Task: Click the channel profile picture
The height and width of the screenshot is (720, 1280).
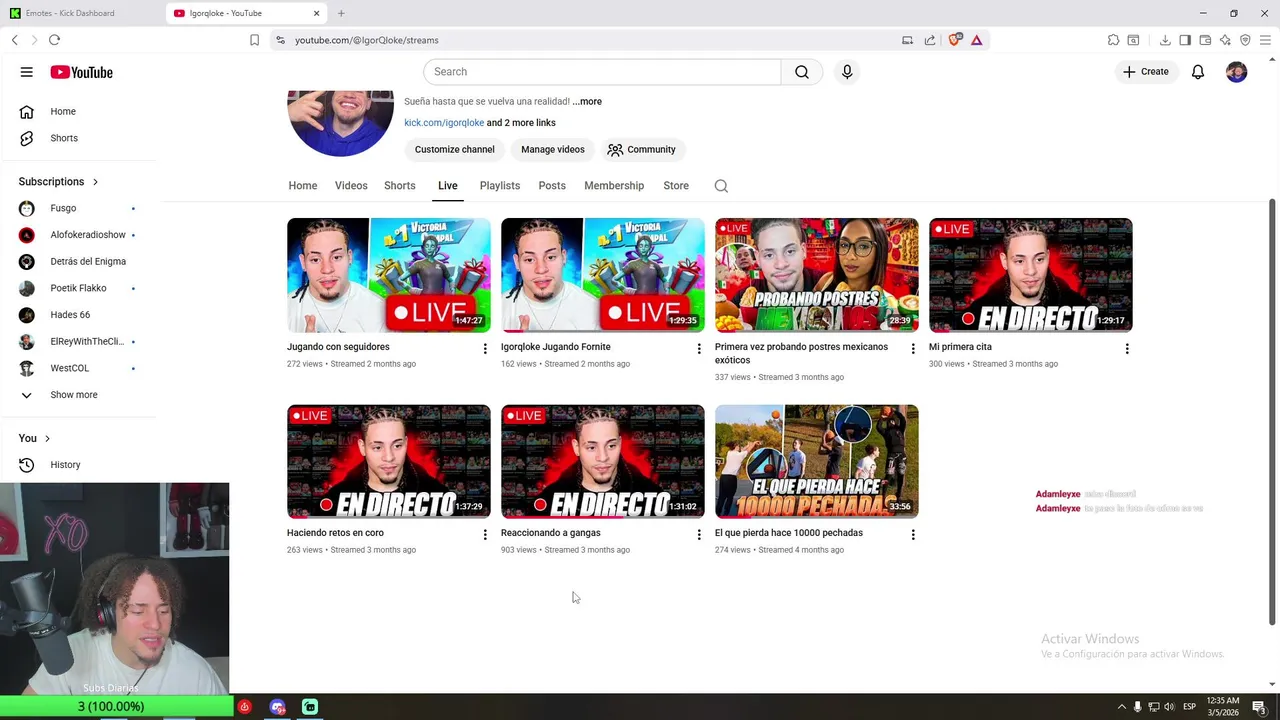Action: coord(340,123)
